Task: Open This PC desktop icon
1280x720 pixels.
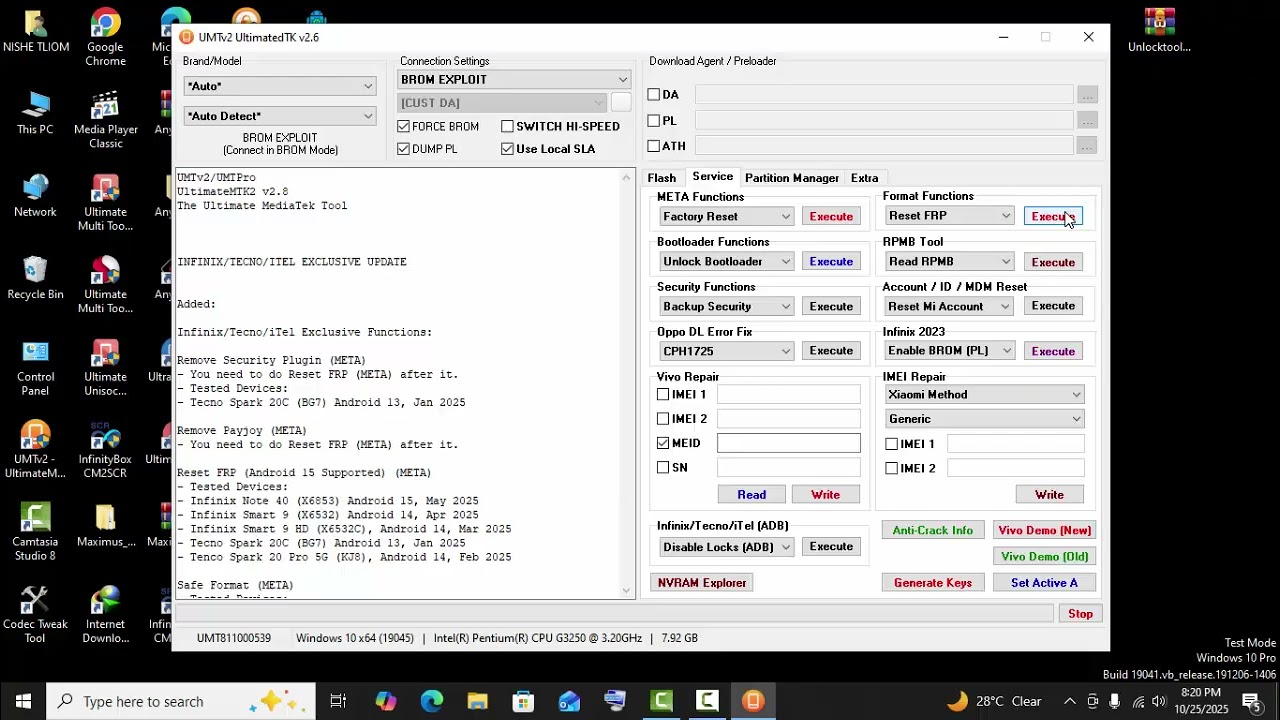Action: [x=35, y=112]
